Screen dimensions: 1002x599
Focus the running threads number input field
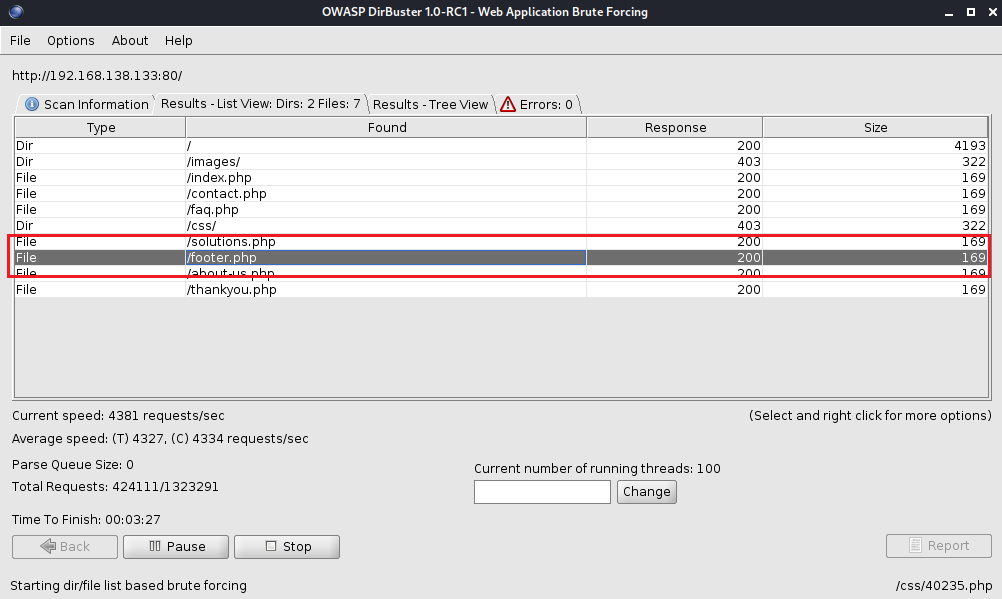541,492
